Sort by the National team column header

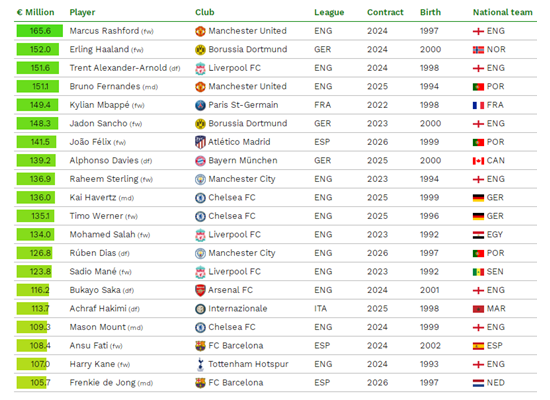(502, 12)
